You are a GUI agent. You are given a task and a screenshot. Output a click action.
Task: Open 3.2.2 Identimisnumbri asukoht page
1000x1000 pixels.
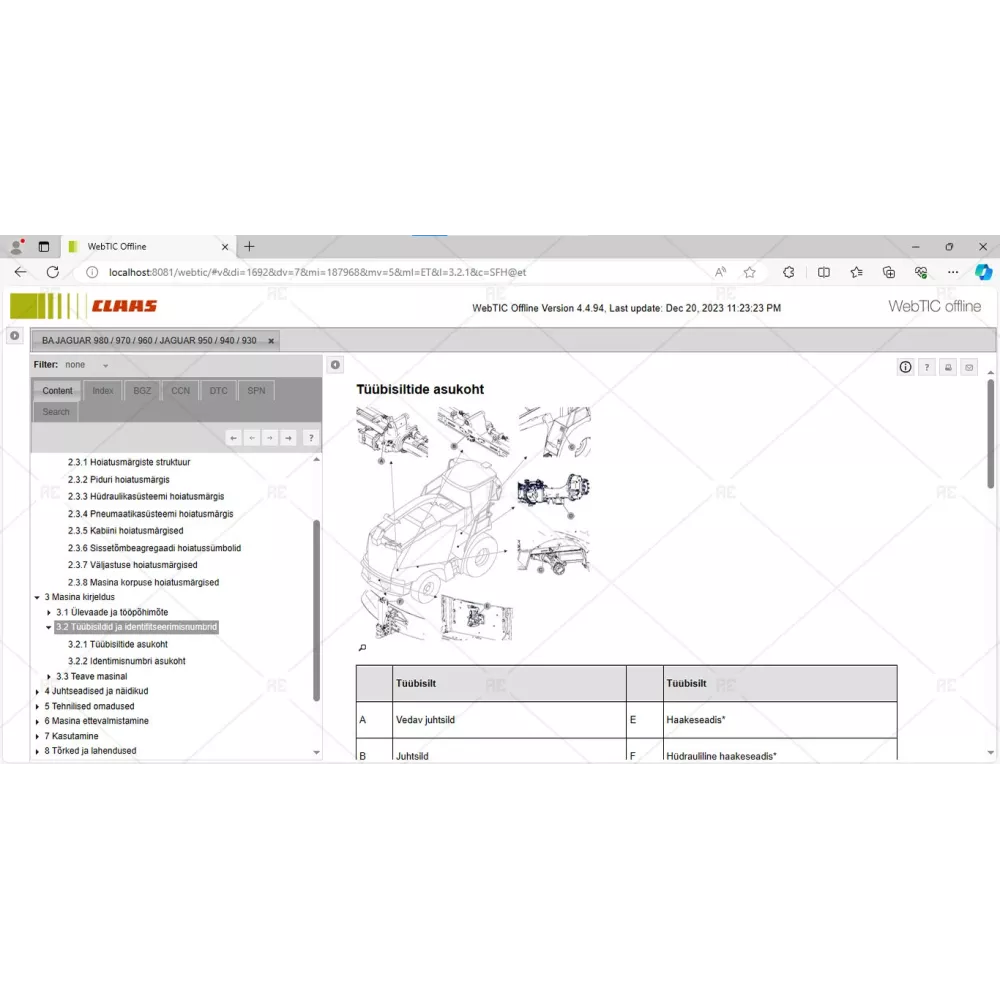pos(126,661)
